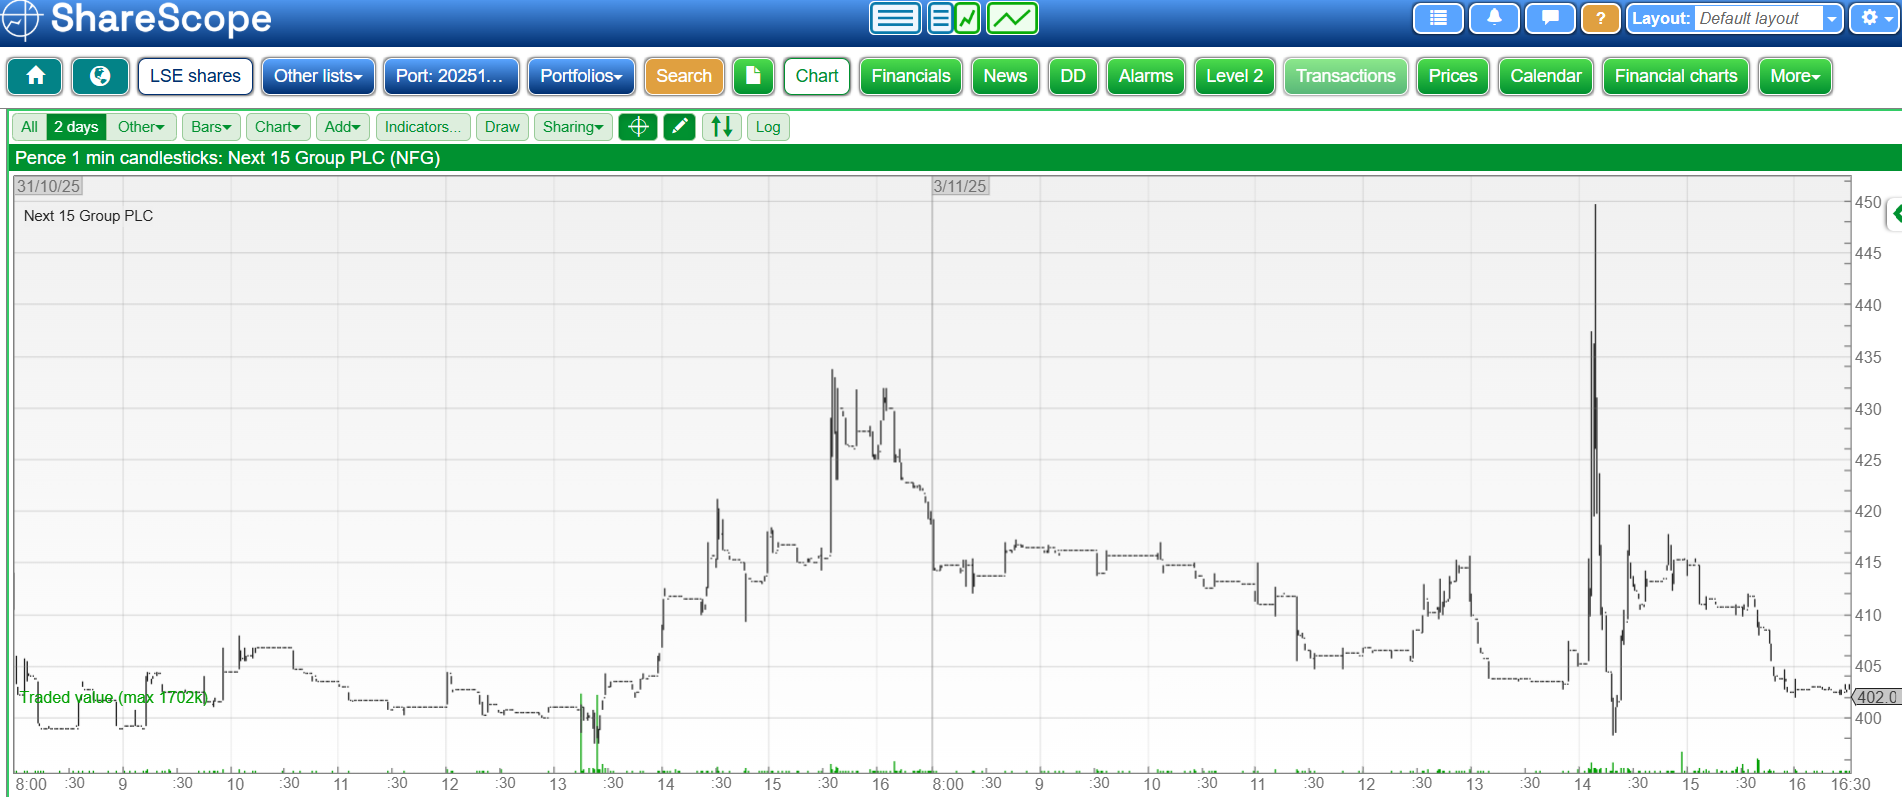Open the Add dropdown in chart toolbar

click(x=343, y=127)
